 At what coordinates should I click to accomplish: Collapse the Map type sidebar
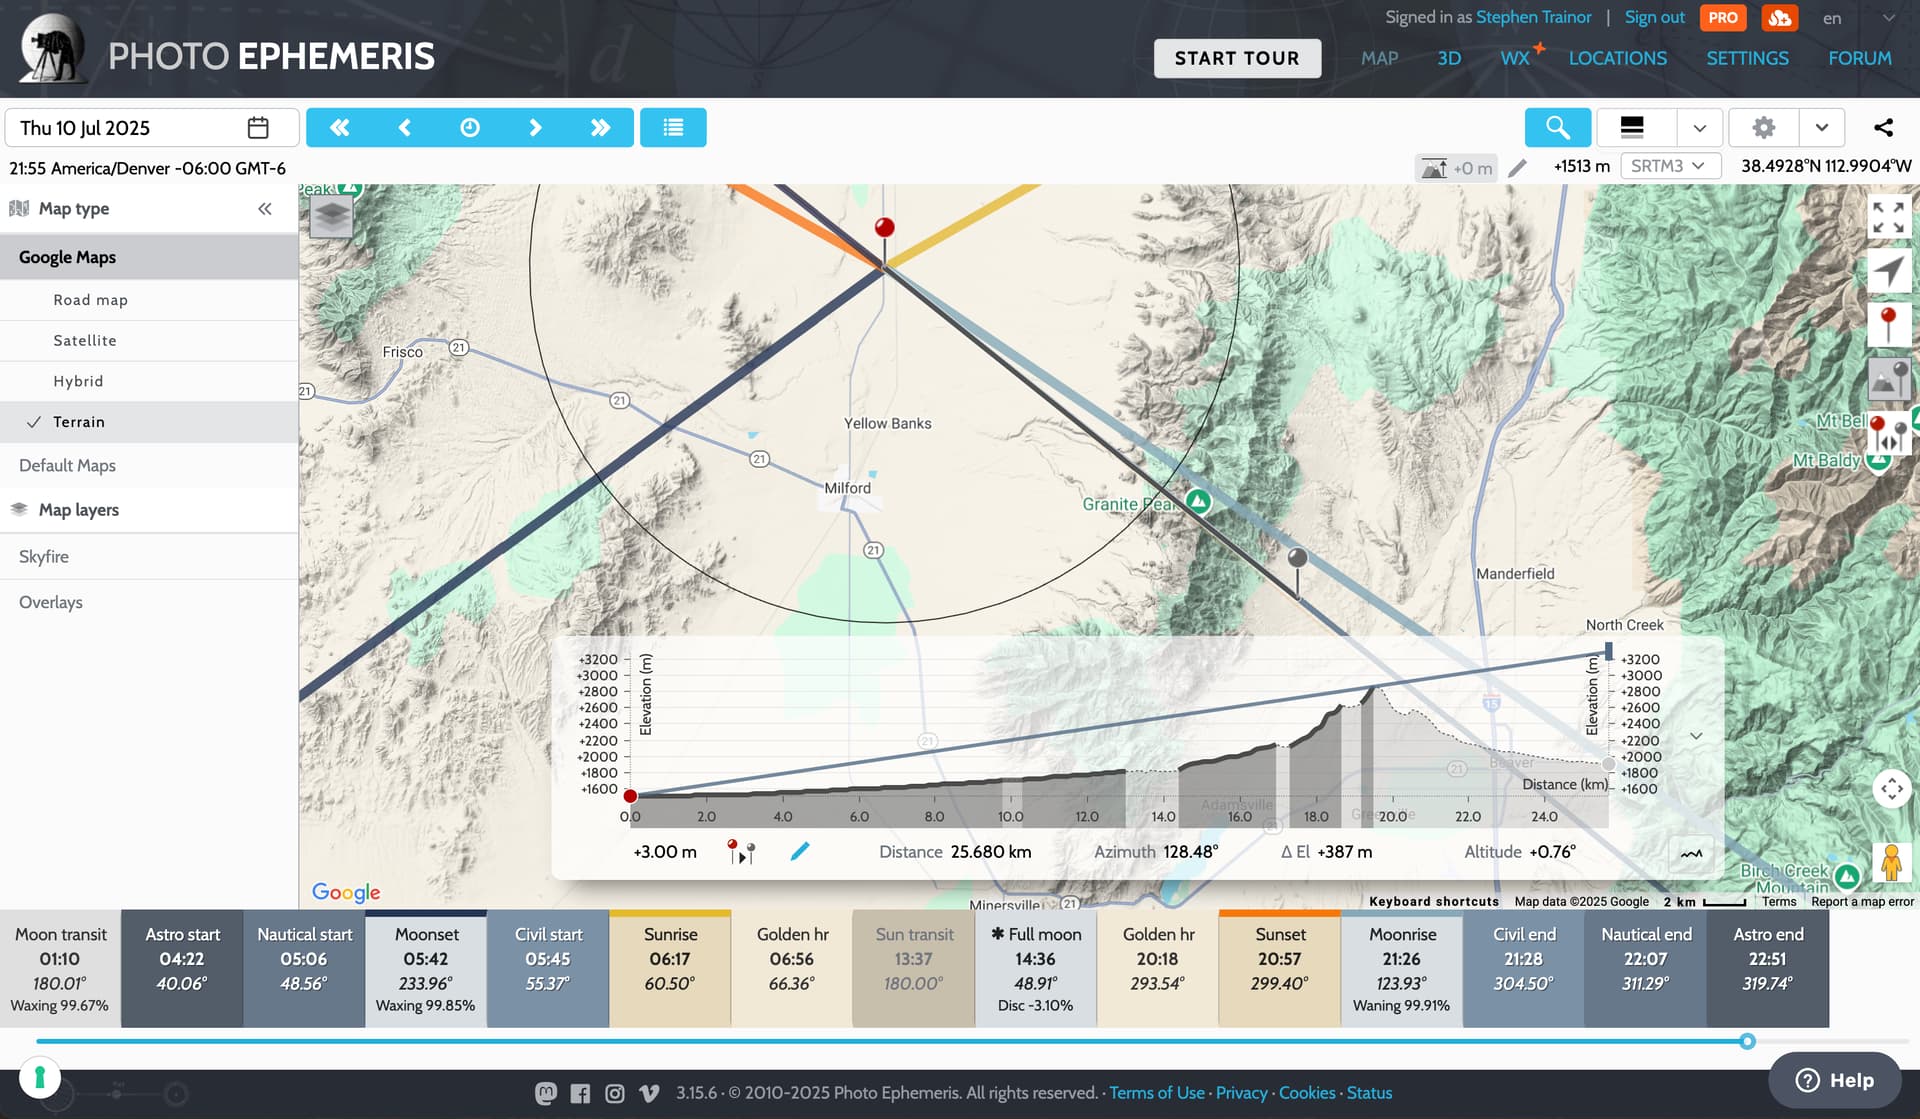click(x=265, y=209)
